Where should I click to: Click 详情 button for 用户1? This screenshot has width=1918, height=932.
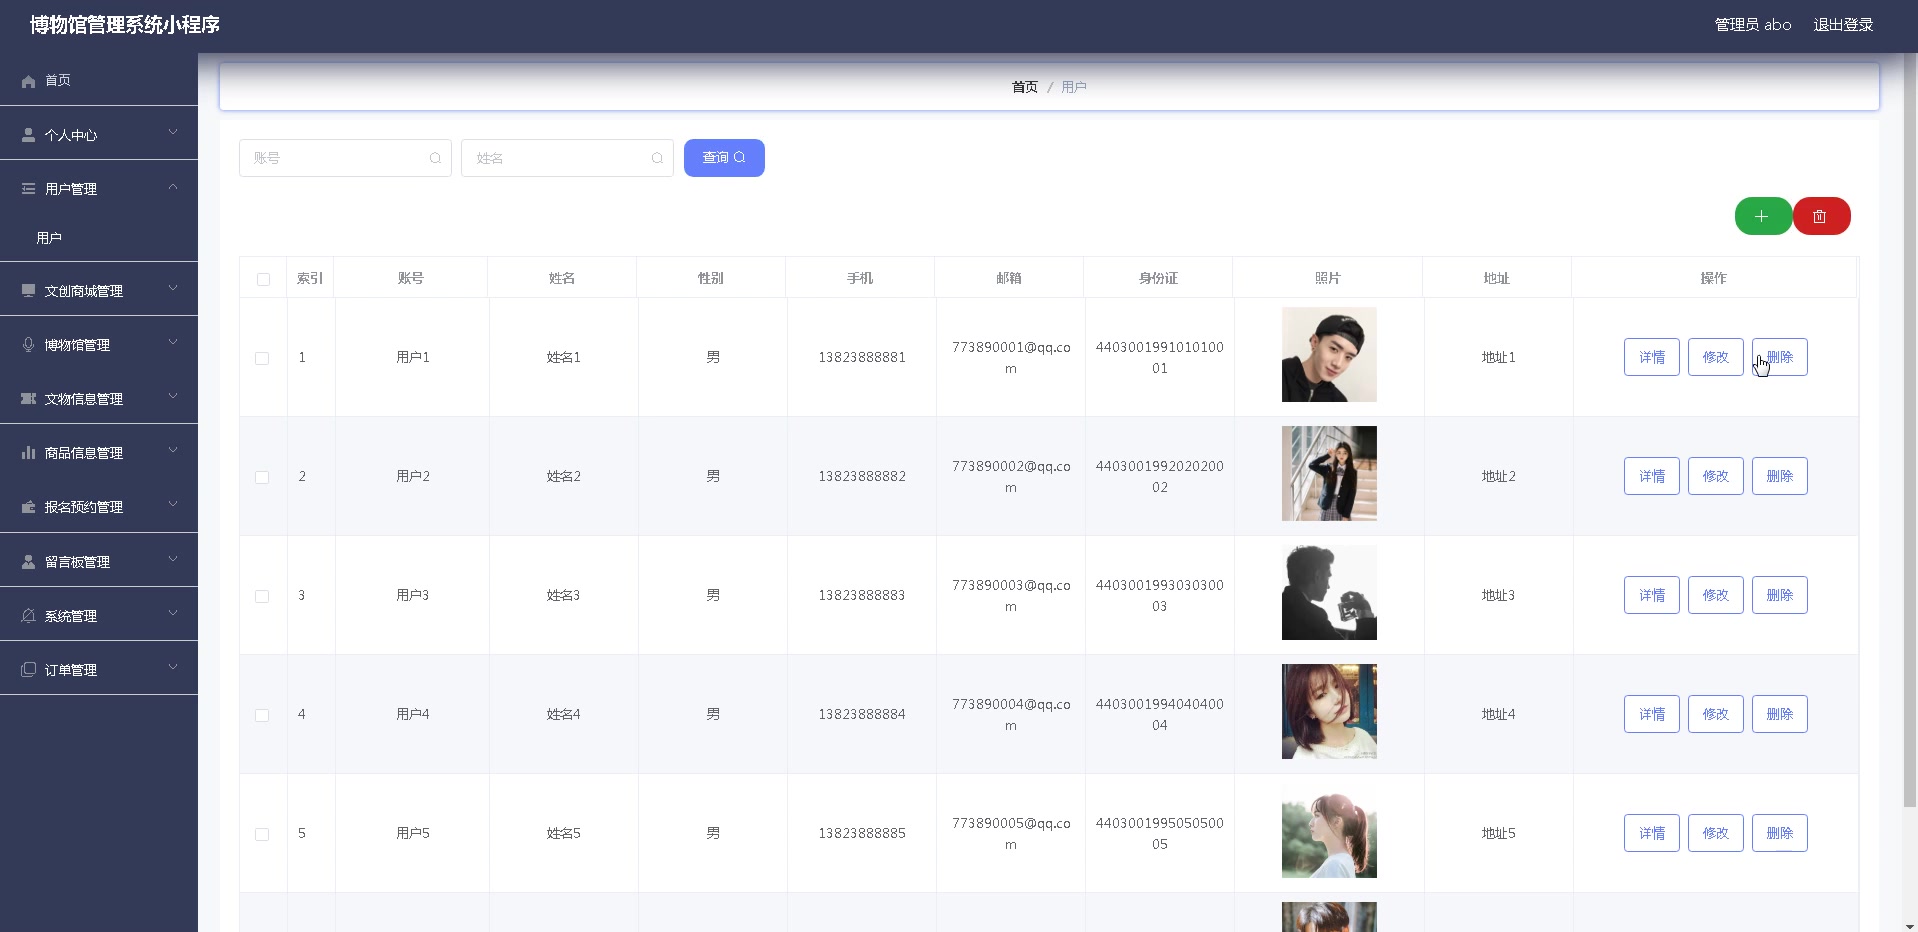coord(1652,357)
